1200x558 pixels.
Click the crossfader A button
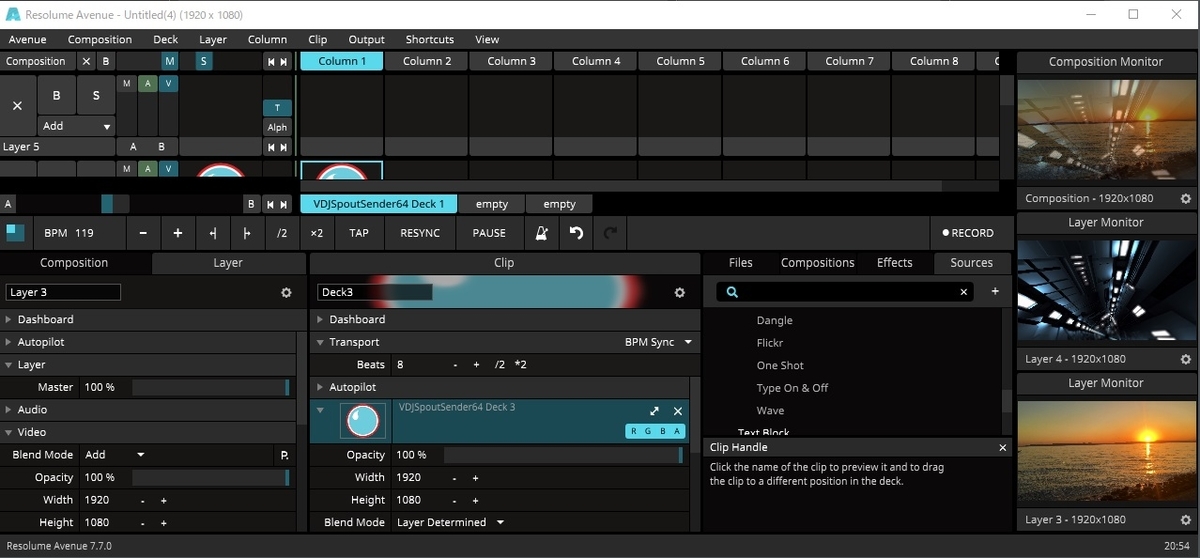pyautogui.click(x=8, y=204)
